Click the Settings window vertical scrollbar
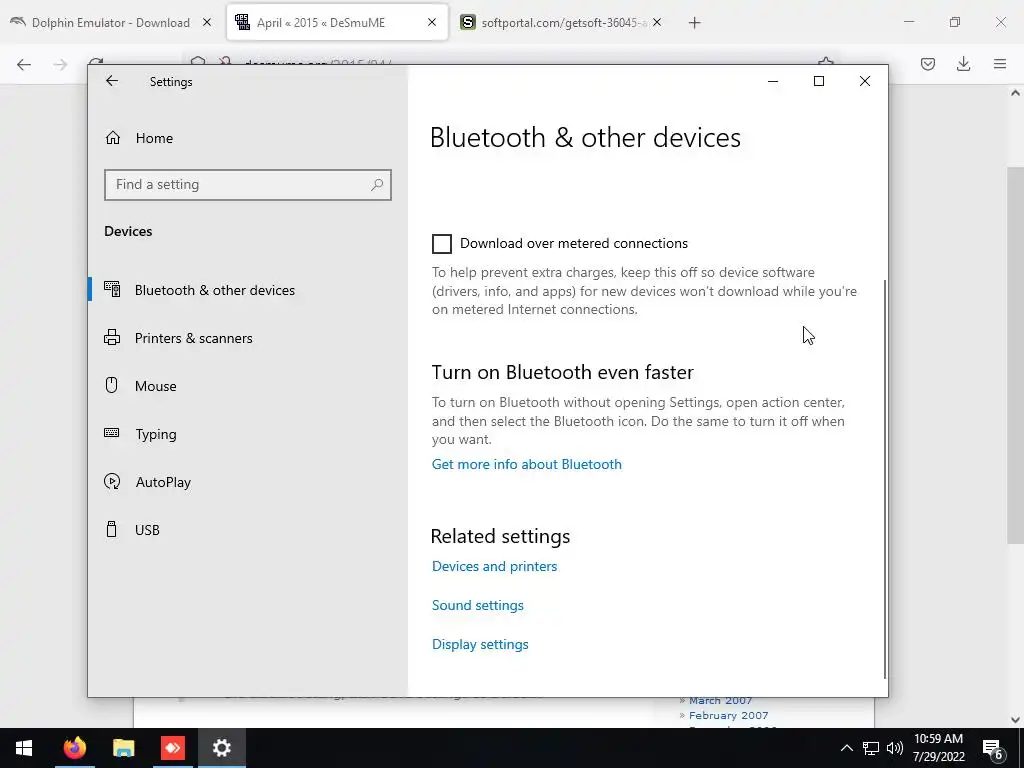This screenshot has height=768, width=1024. (885, 479)
